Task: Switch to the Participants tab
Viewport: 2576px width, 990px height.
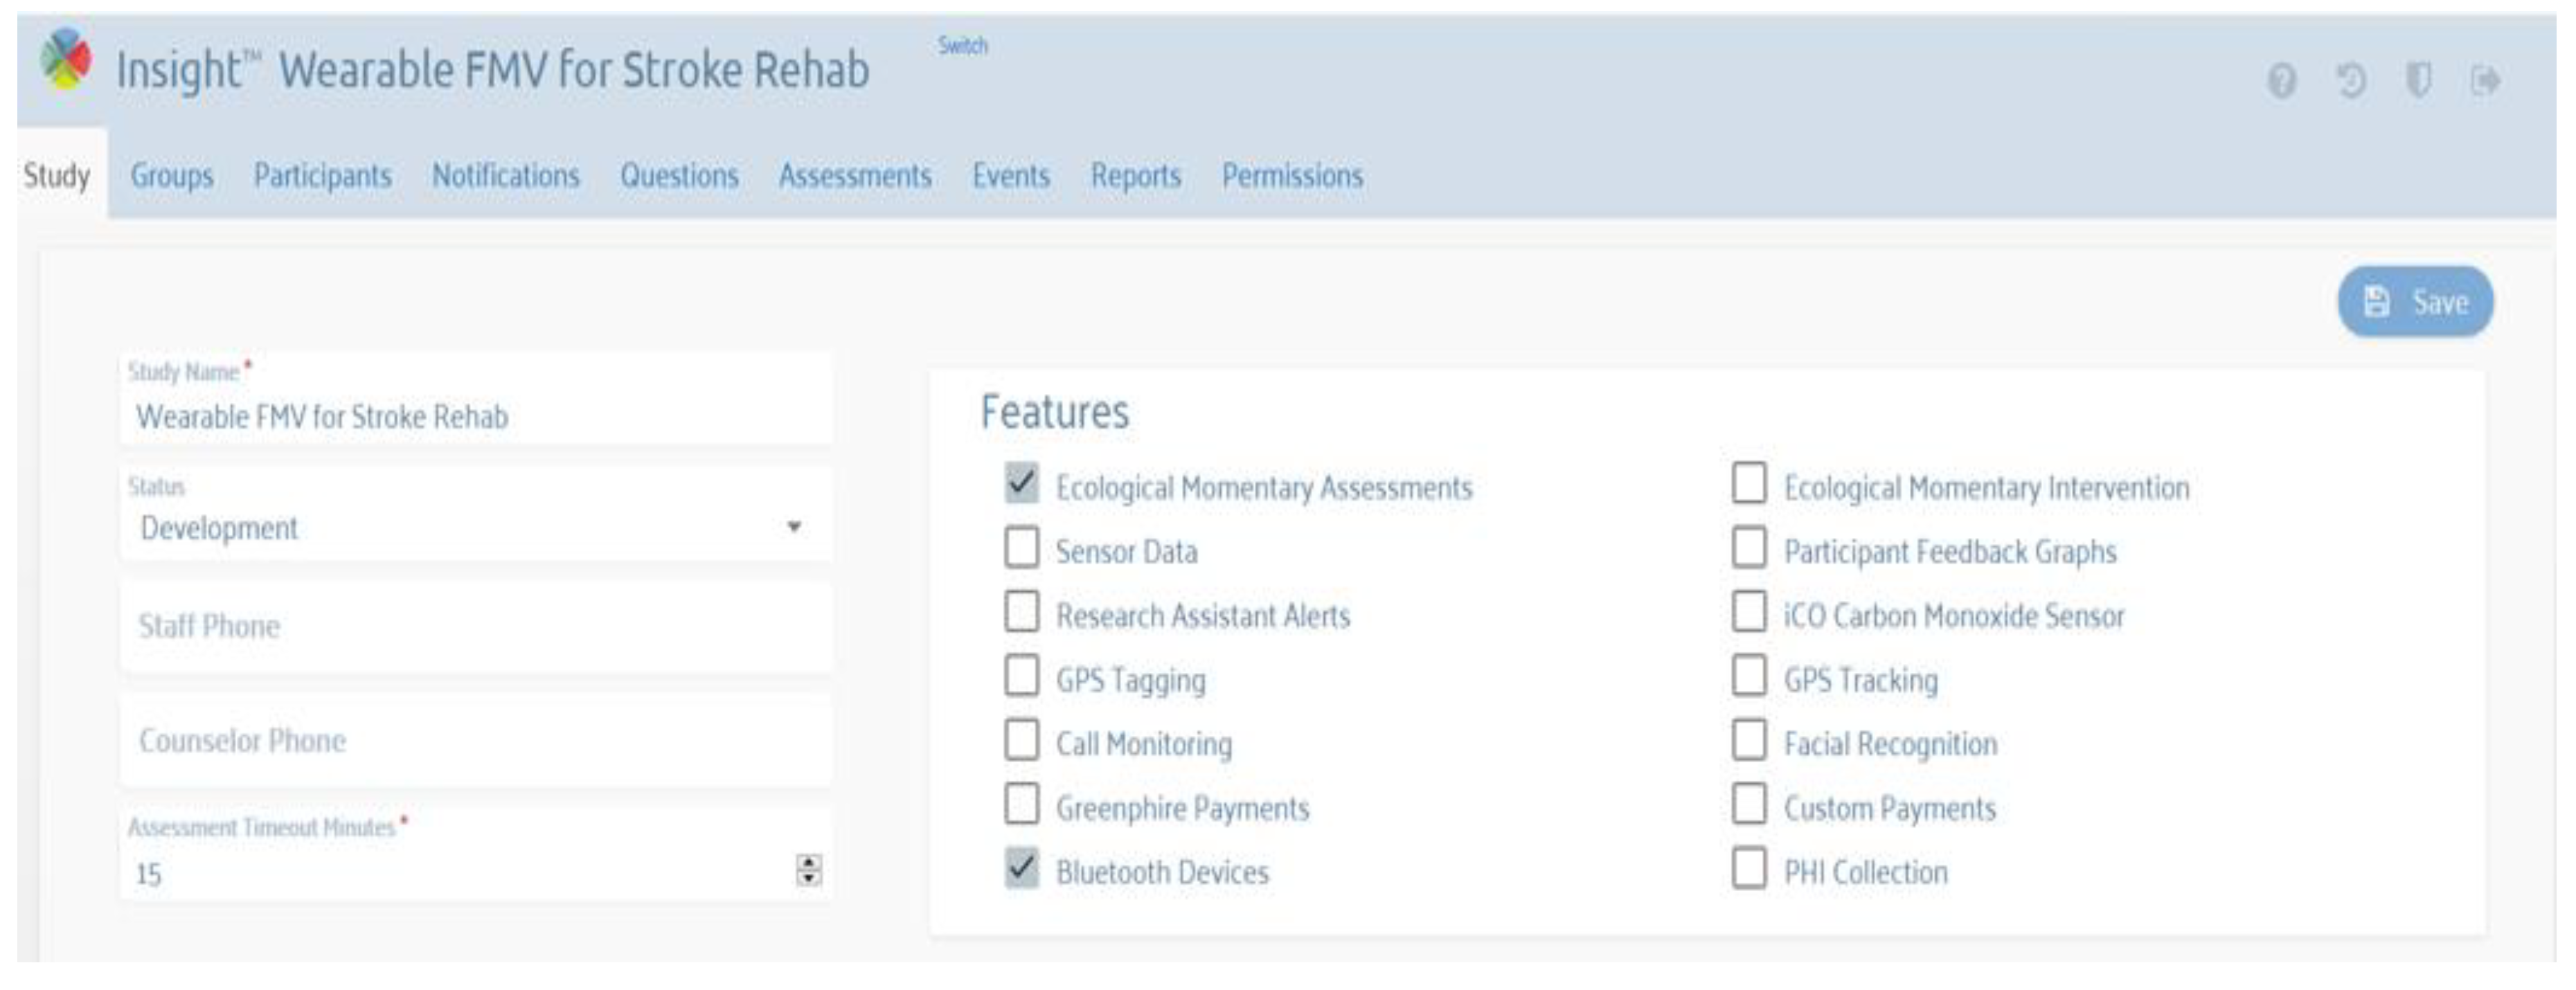Action: tap(322, 176)
